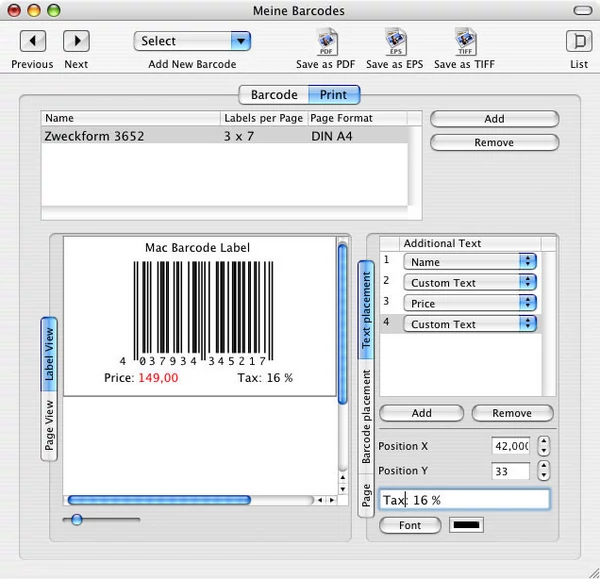
Task: Click Remove next to the label formats table
Action: (494, 142)
